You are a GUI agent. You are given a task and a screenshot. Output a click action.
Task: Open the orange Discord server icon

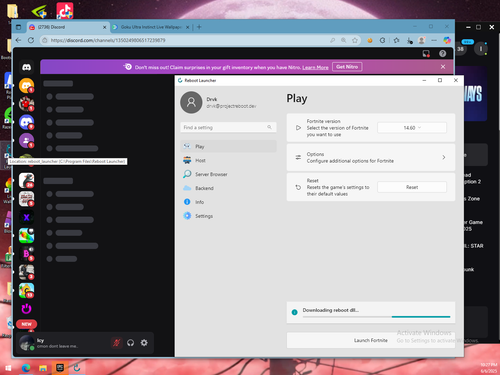pos(26,85)
